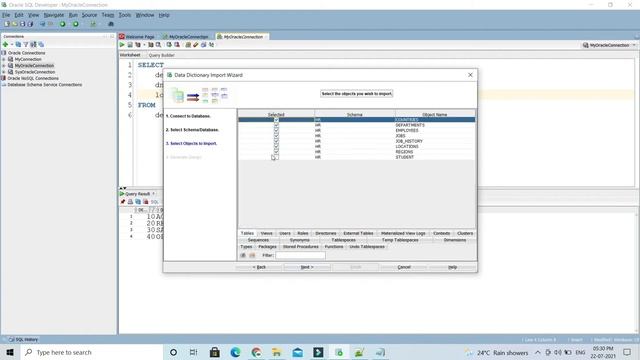Viewport: 640px width, 360px height.
Task: Select the Materialized View Logs tab
Action: [403, 233]
